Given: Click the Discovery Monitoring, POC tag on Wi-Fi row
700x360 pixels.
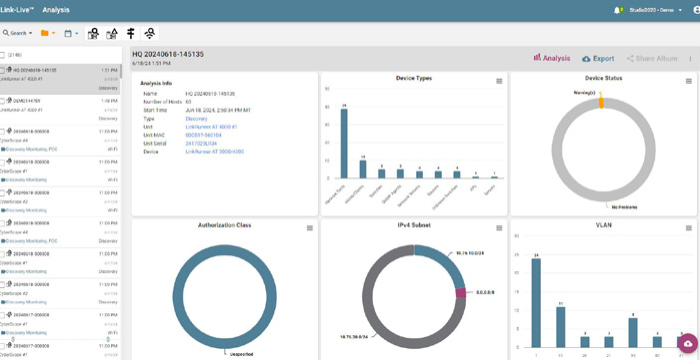Looking at the screenshot, I should pos(32,149).
